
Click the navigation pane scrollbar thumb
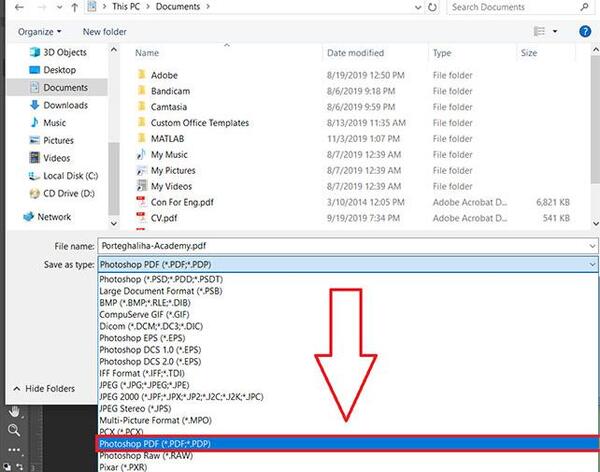(114, 178)
